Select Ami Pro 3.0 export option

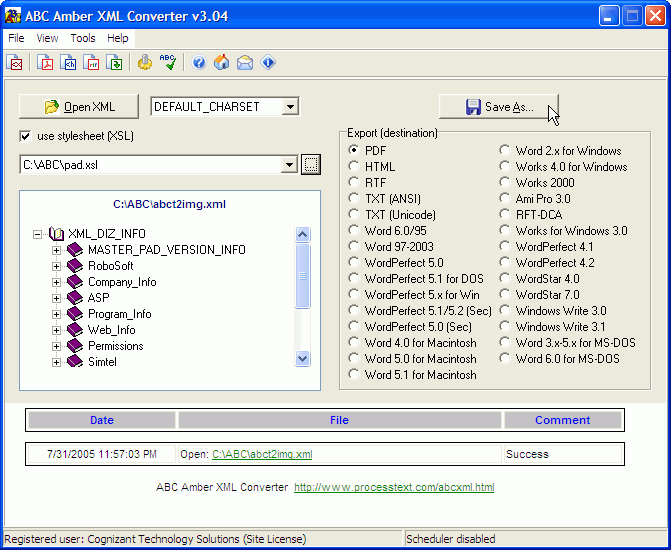(x=505, y=199)
